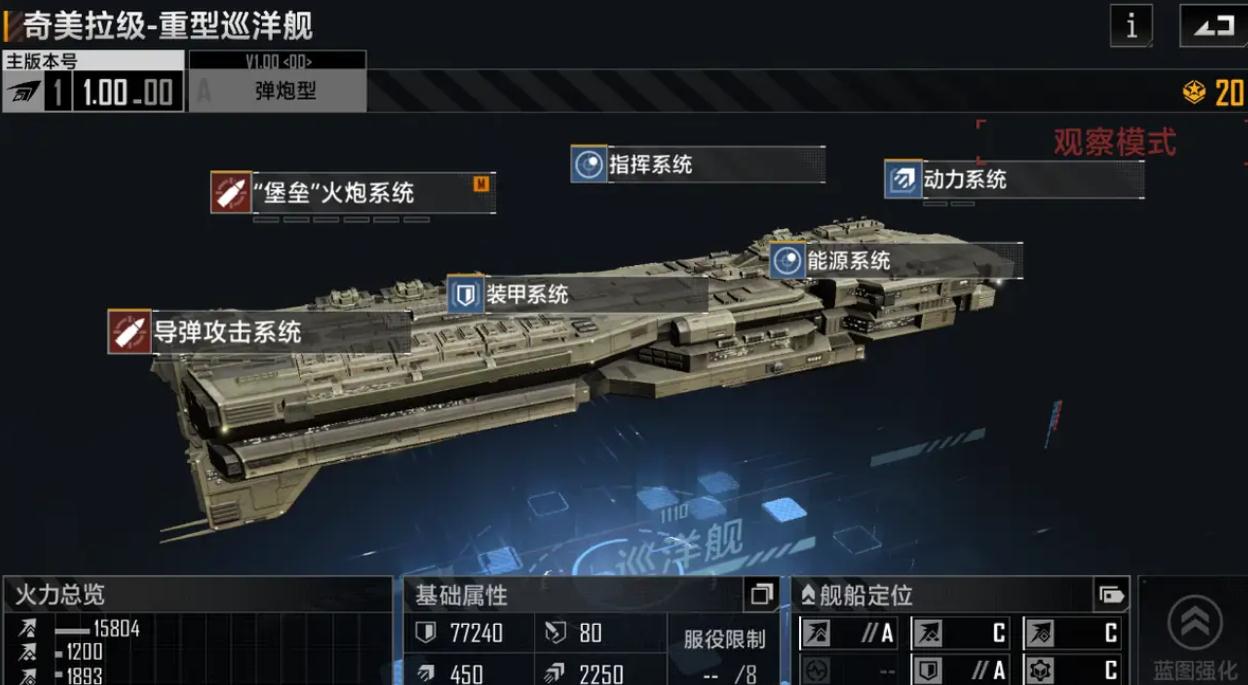The image size is (1248, 685).
Task: Open the 动力系统 propulsion icon
Action: tap(903, 179)
